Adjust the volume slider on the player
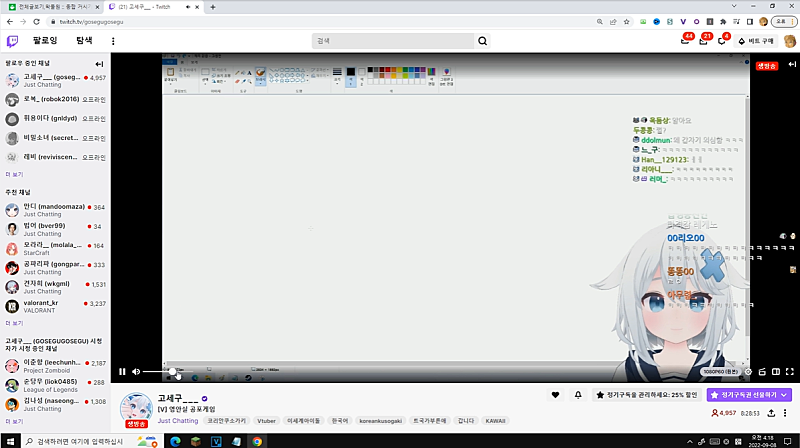This screenshot has width=800, height=448. [x=167, y=371]
